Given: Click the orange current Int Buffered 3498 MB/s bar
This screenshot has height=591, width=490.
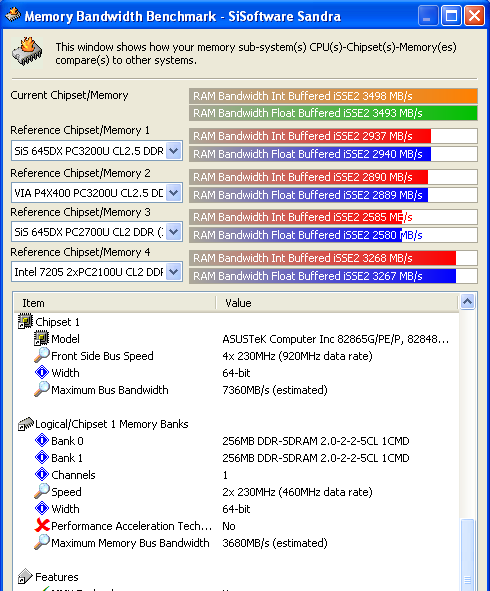Looking at the screenshot, I should click(333, 96).
